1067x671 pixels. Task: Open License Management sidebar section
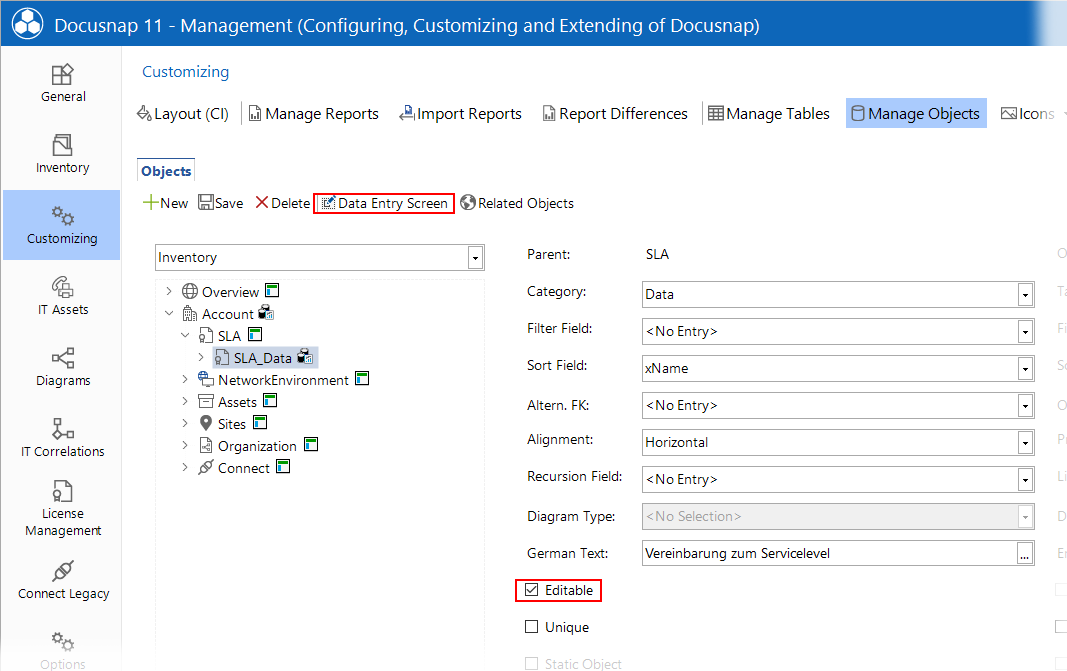click(62, 509)
